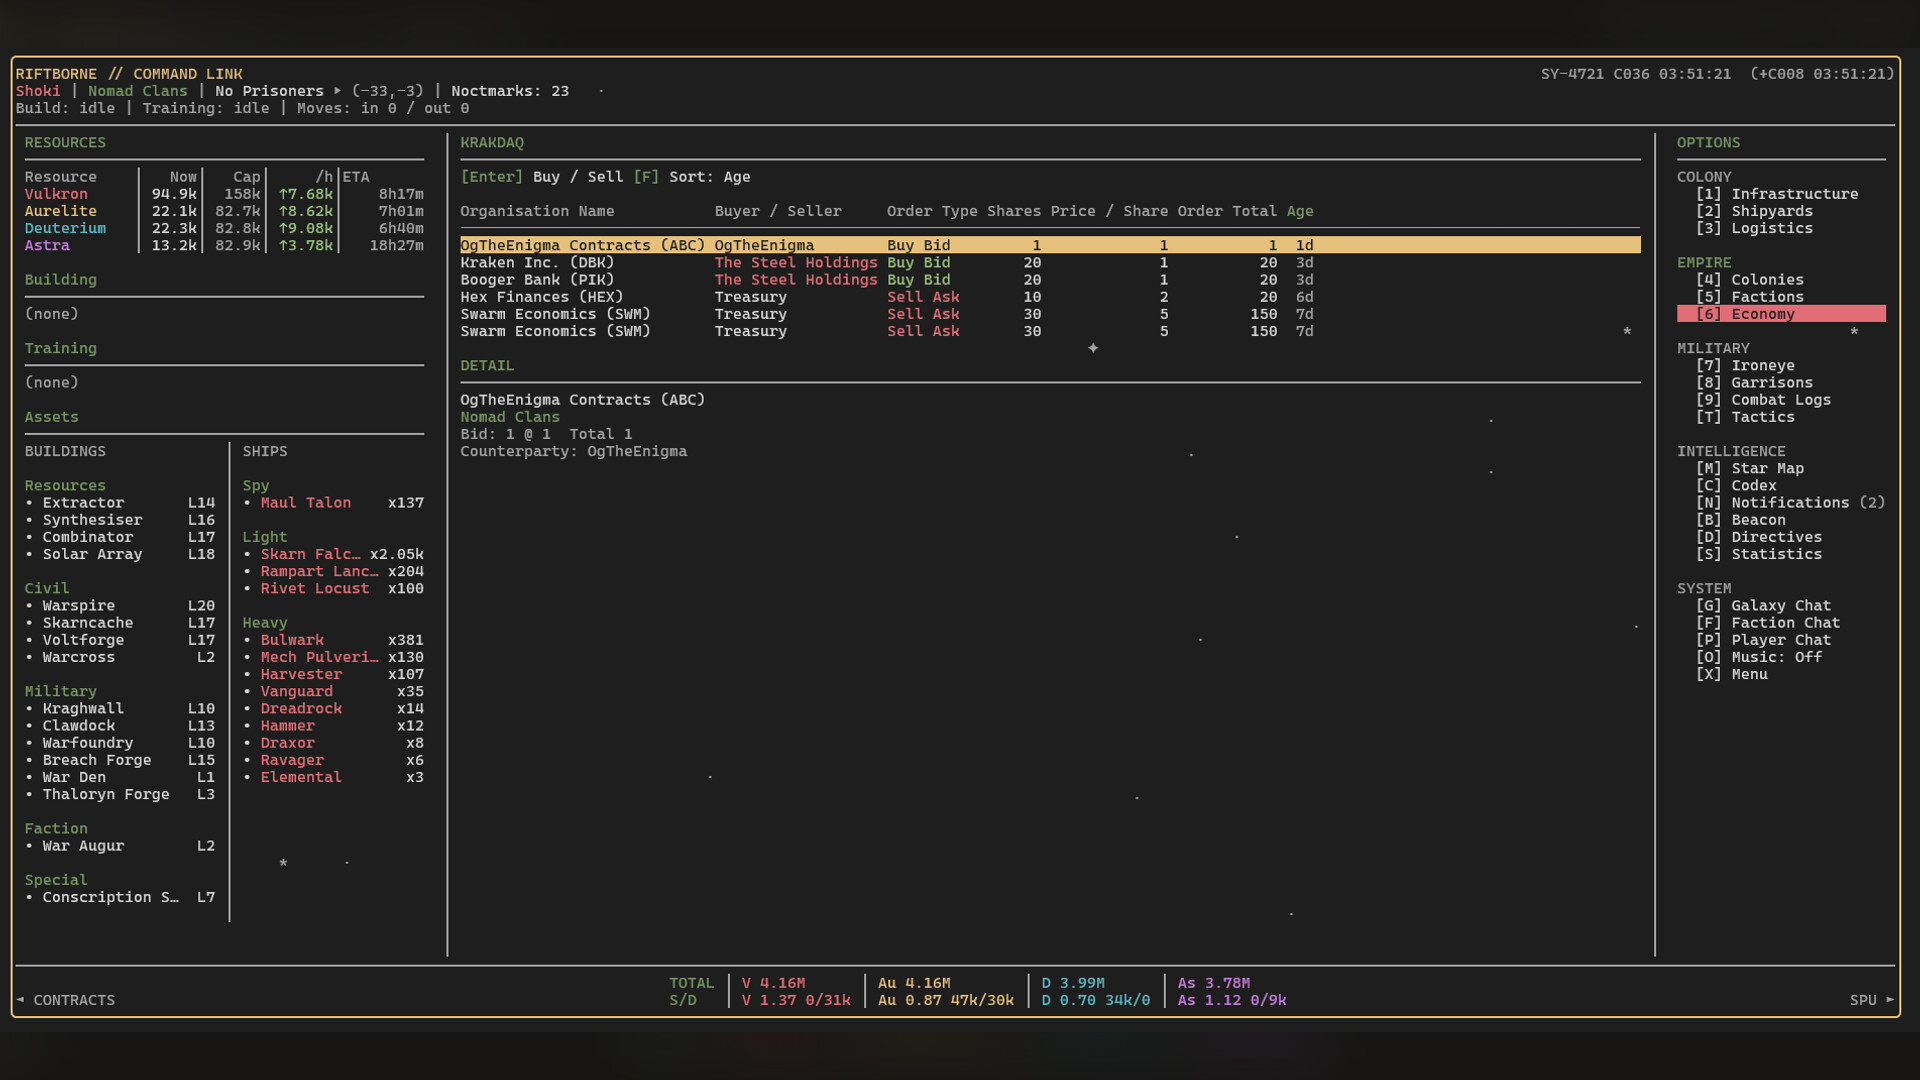The height and width of the screenshot is (1080, 1920).
Task: Open [D] Directives
Action: [1758, 537]
